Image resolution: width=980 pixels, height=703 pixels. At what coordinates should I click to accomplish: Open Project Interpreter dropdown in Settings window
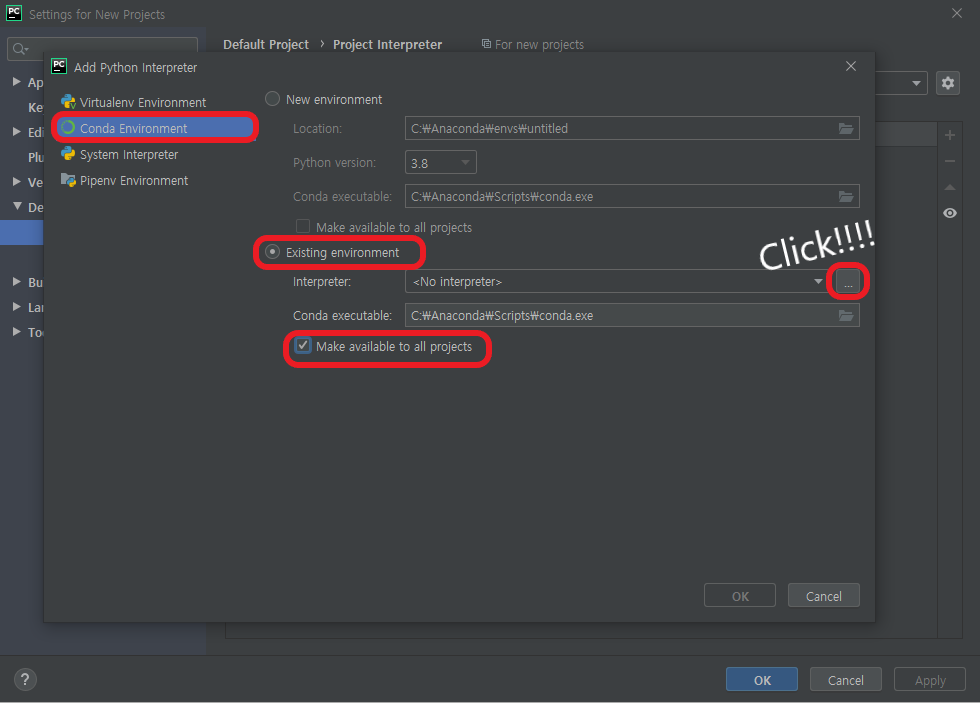(916, 83)
